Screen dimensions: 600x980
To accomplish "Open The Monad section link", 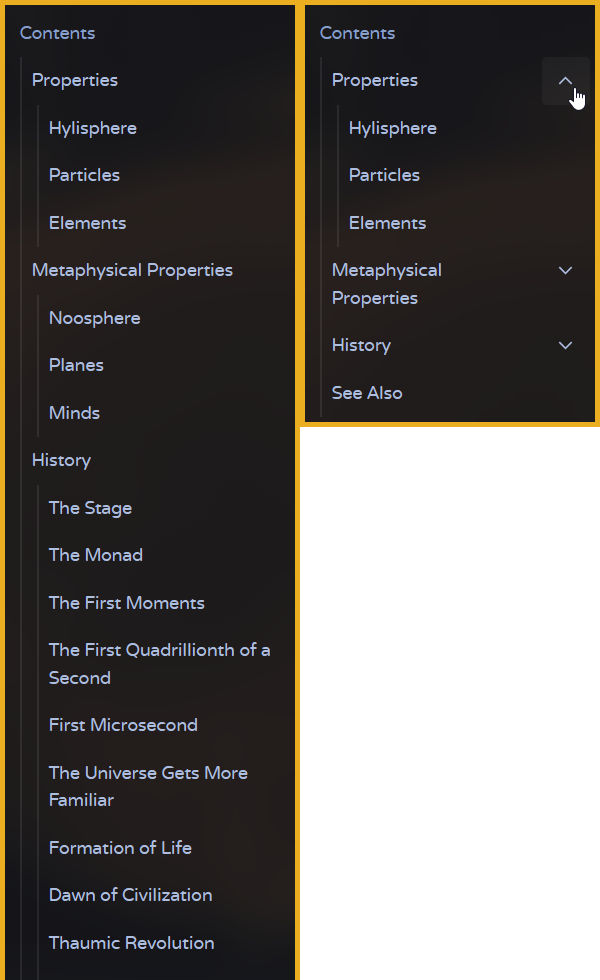I will pyautogui.click(x=96, y=555).
